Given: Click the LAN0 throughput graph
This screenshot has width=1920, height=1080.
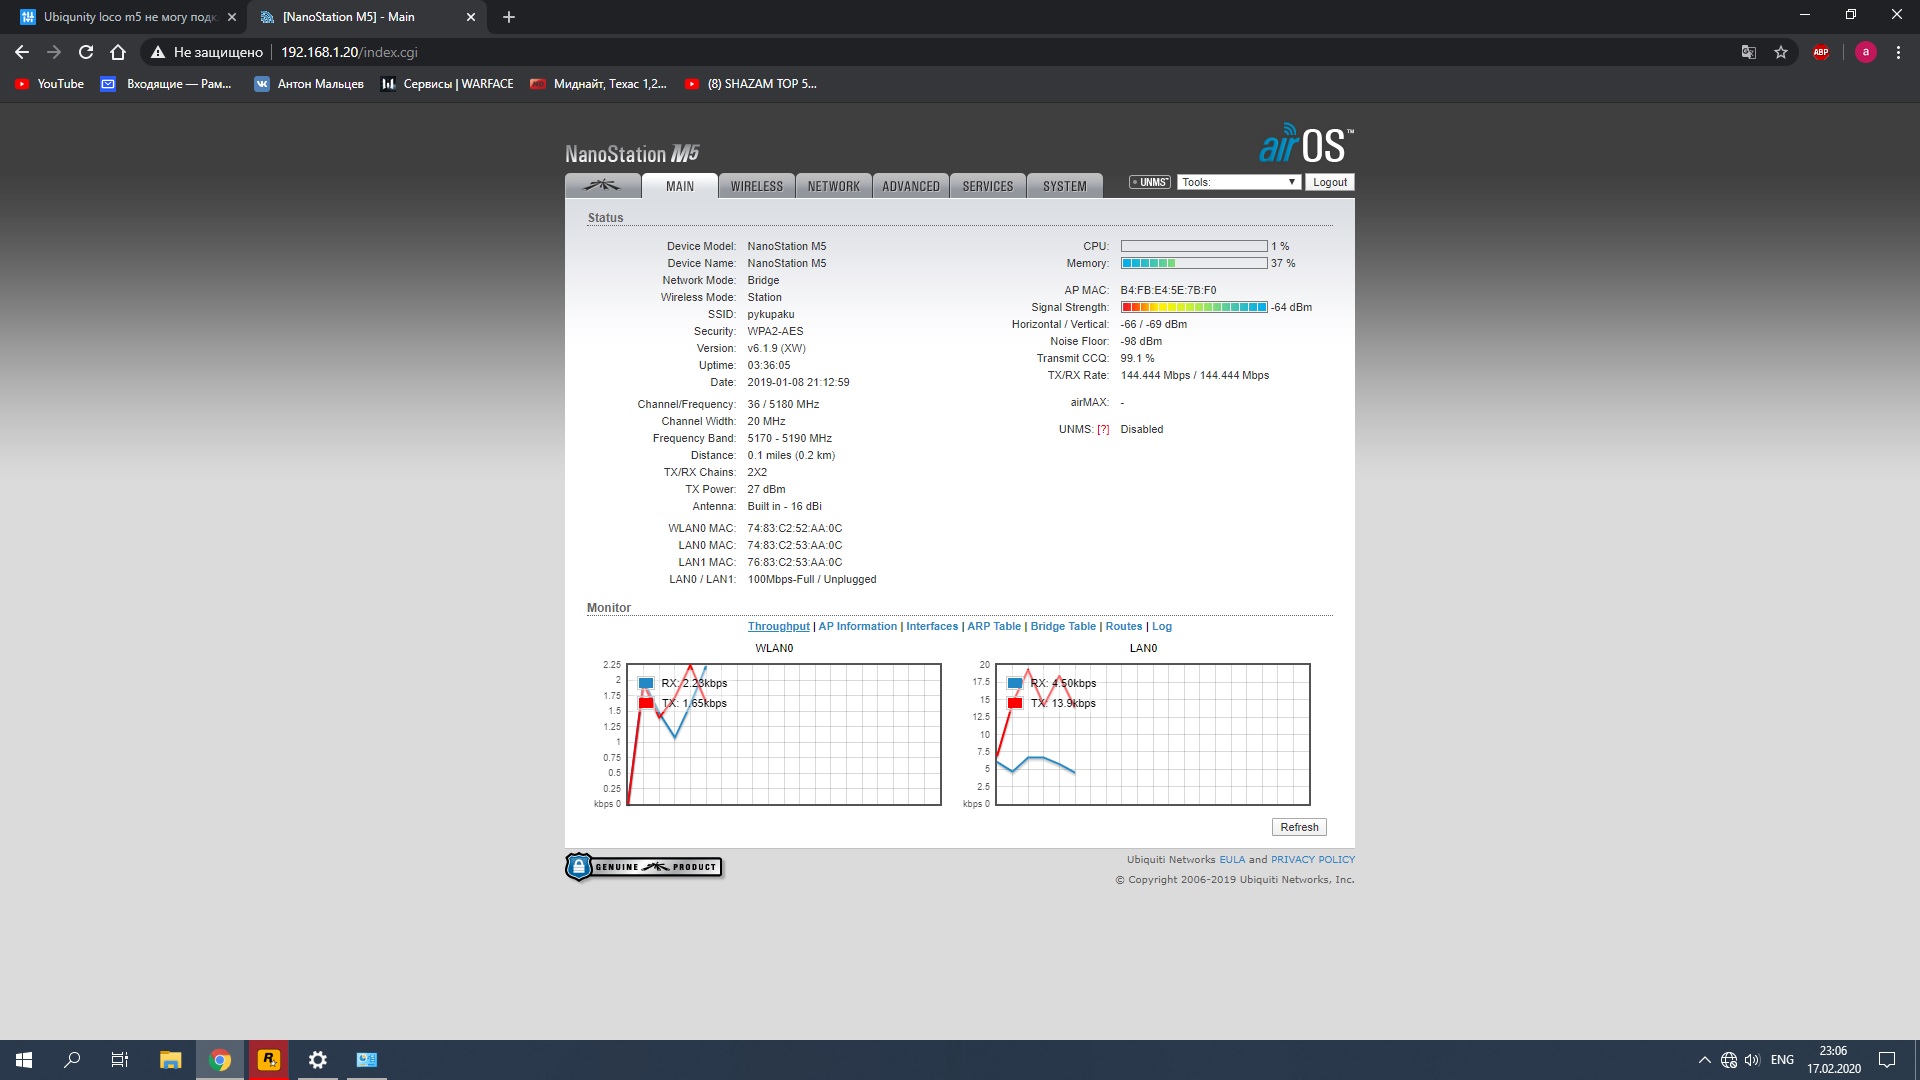Looking at the screenshot, I should pos(1153,734).
